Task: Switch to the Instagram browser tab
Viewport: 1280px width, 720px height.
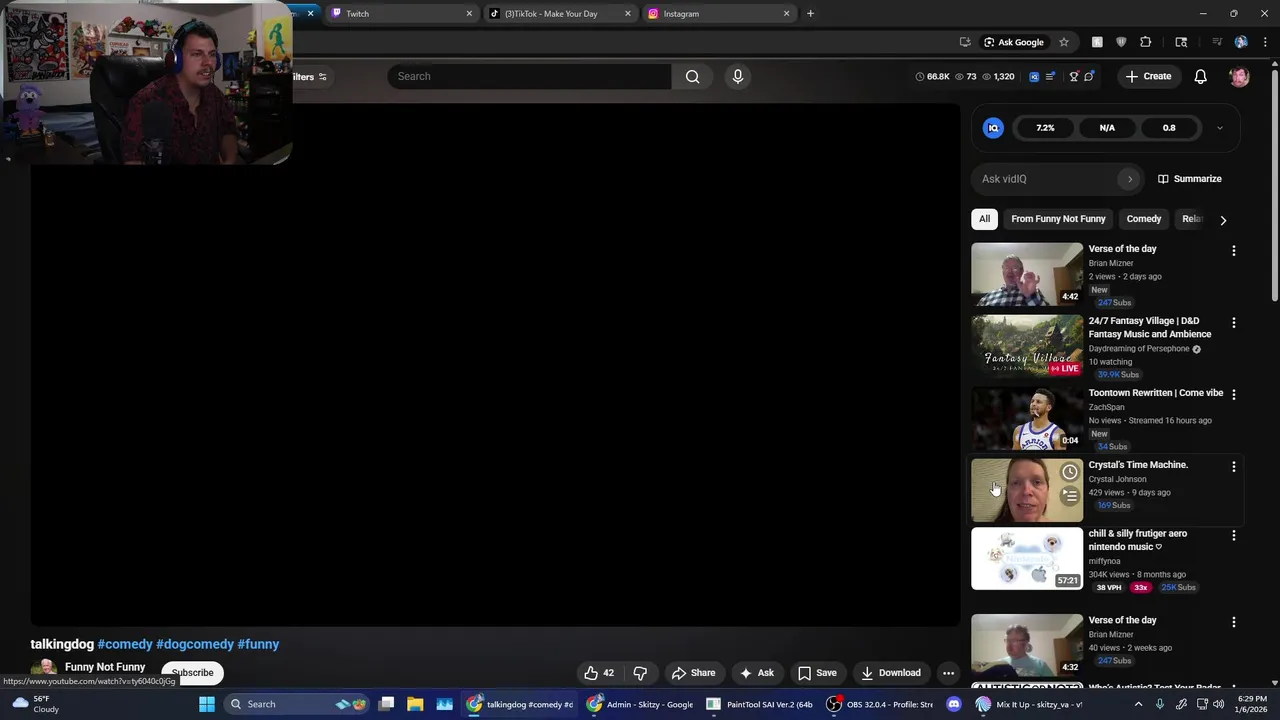Action: coord(718,14)
